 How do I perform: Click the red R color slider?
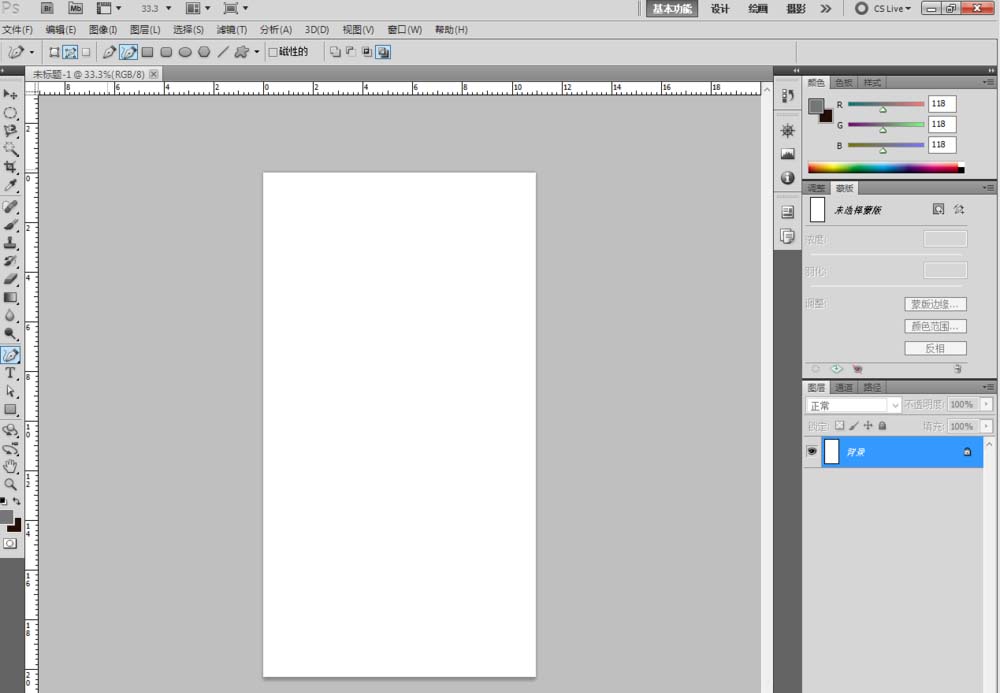pyautogui.click(x=885, y=104)
